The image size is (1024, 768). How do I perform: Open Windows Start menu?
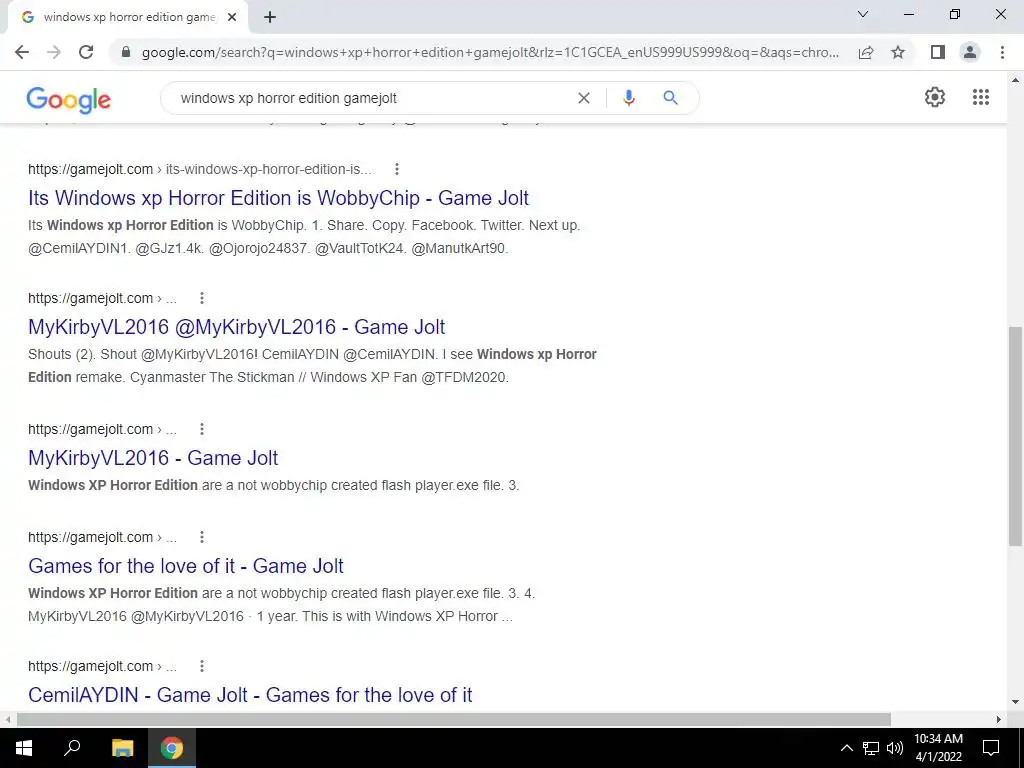24,748
